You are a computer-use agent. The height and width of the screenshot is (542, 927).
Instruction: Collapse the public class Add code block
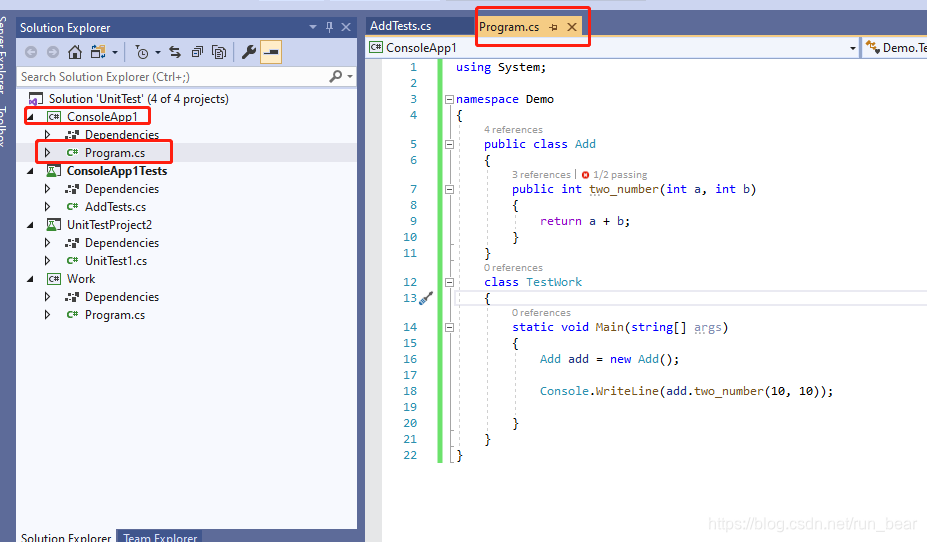click(x=449, y=144)
